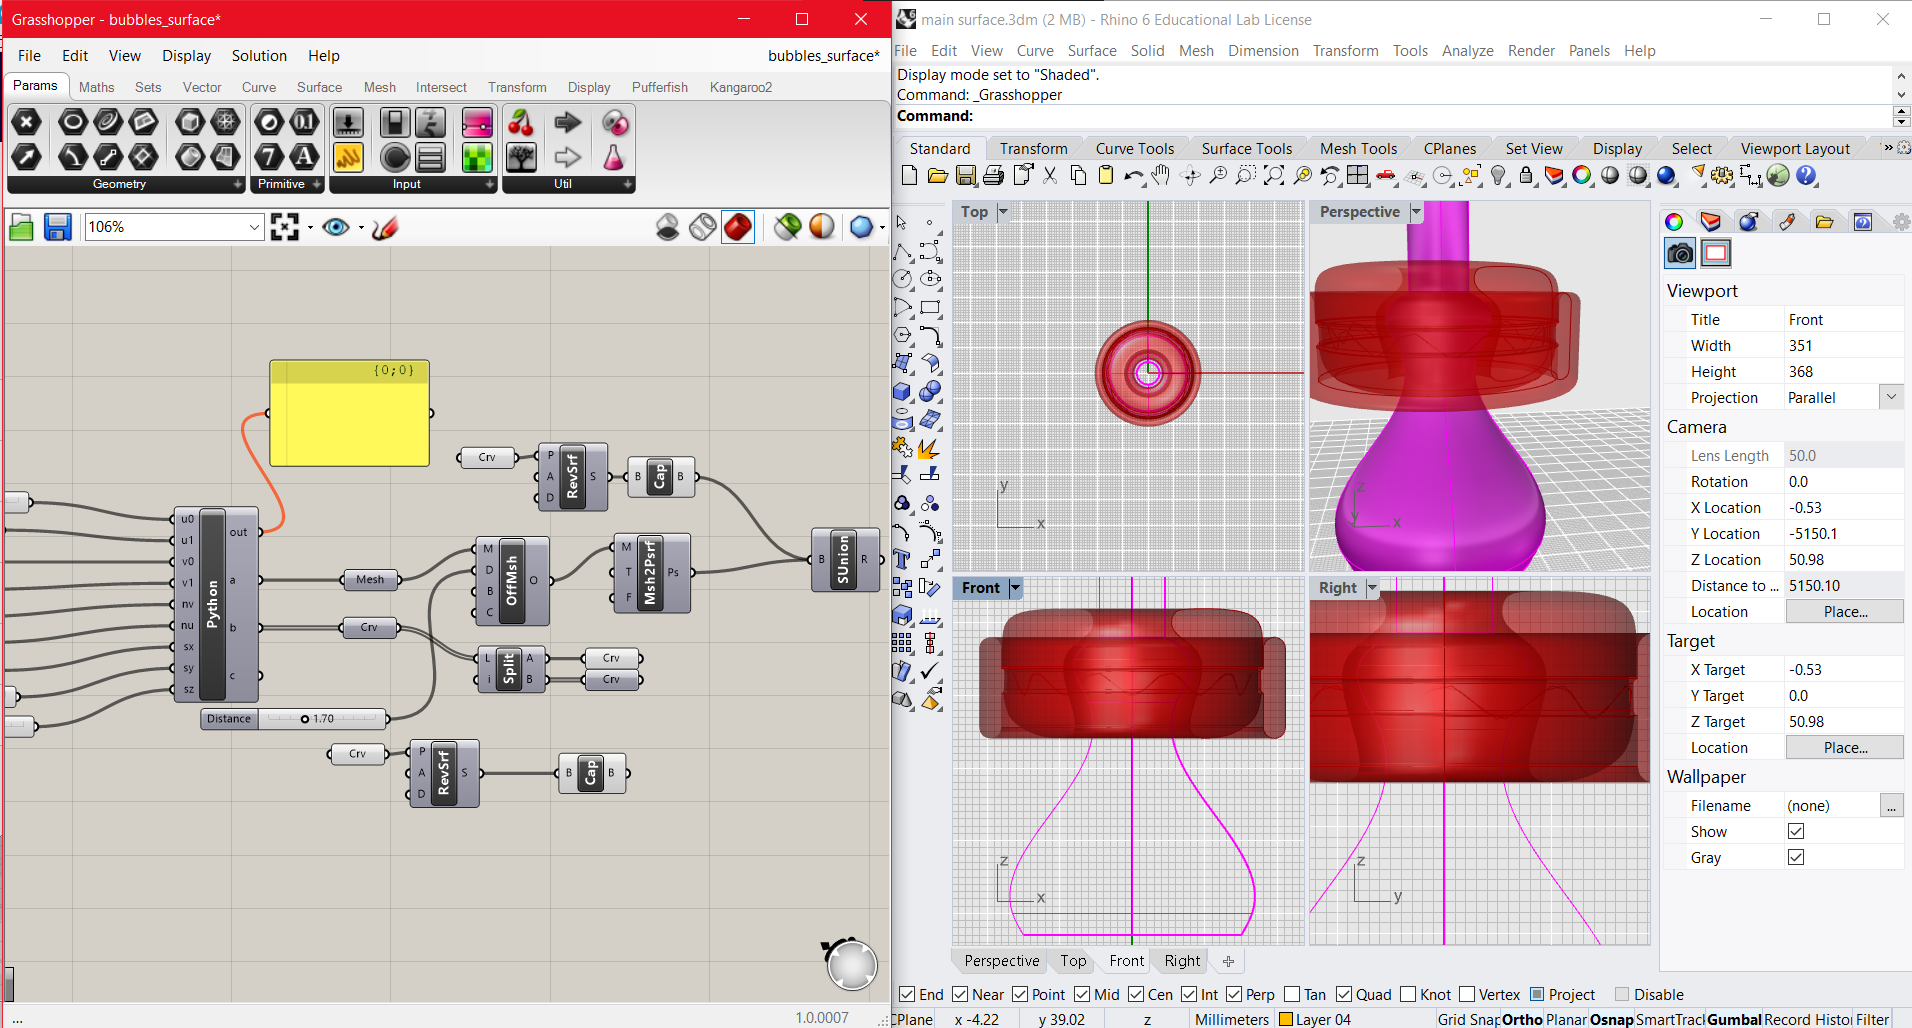1912x1028 pixels.
Task: Click the Python component on canvas
Action: [212, 604]
